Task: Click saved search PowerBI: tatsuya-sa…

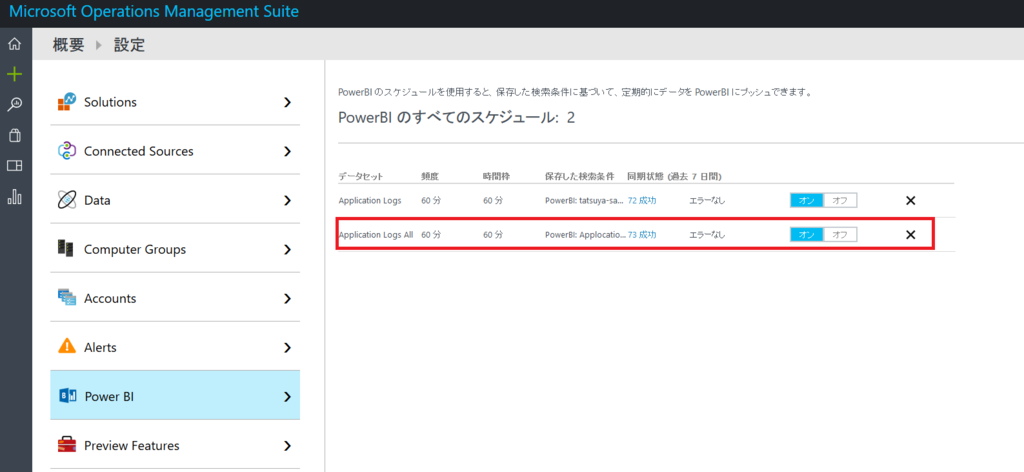Action: (584, 200)
